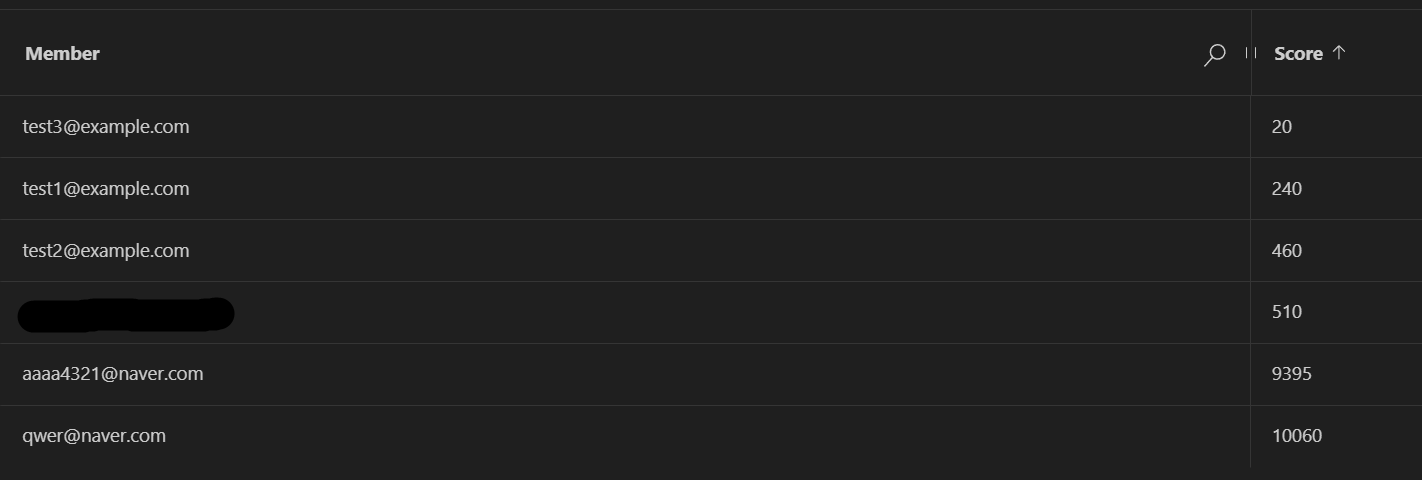
Task: Grab the column resize handle beside Score
Action: click(x=1250, y=53)
